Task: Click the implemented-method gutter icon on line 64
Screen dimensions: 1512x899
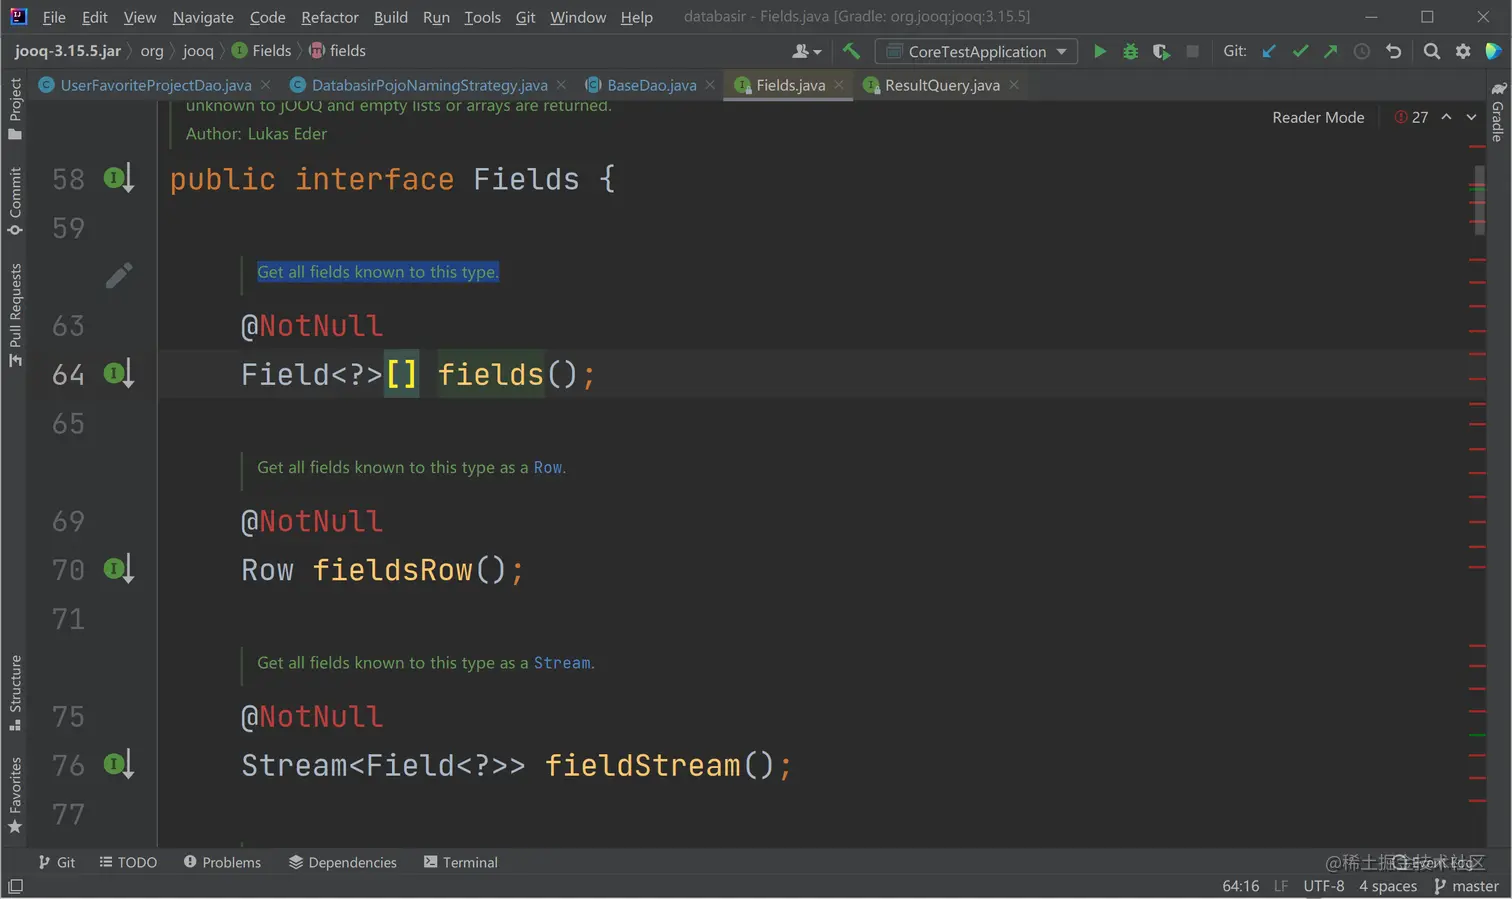Action: coord(119,374)
